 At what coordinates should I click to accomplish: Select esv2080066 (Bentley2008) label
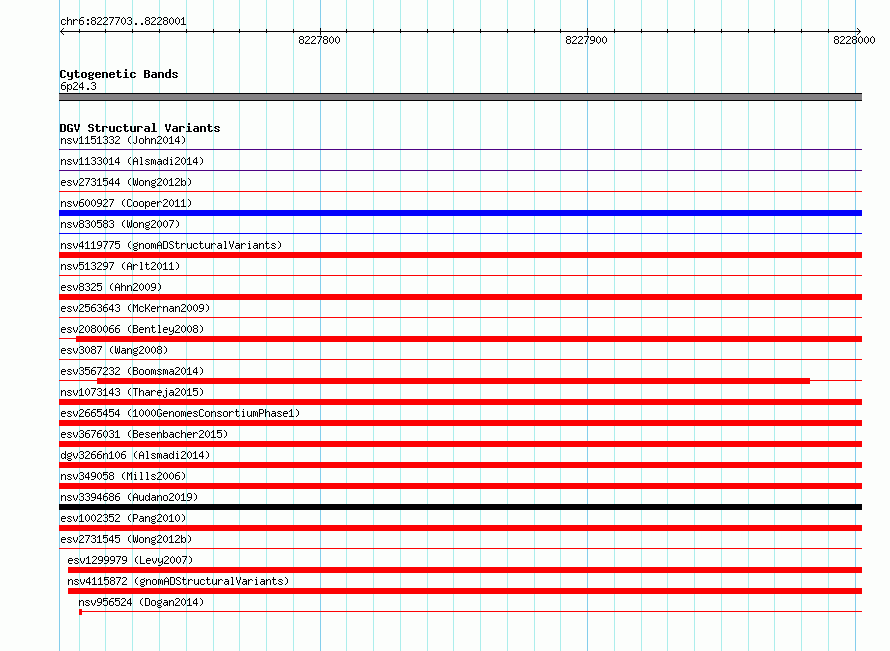[132, 329]
